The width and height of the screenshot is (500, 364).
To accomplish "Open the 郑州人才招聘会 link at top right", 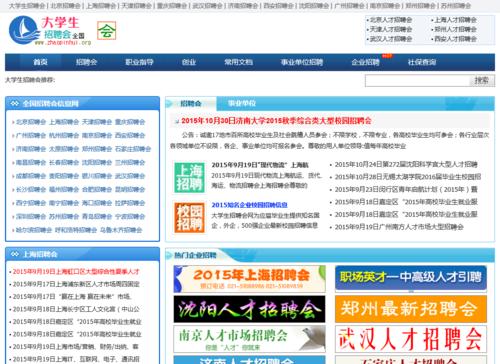I will click(455, 29).
